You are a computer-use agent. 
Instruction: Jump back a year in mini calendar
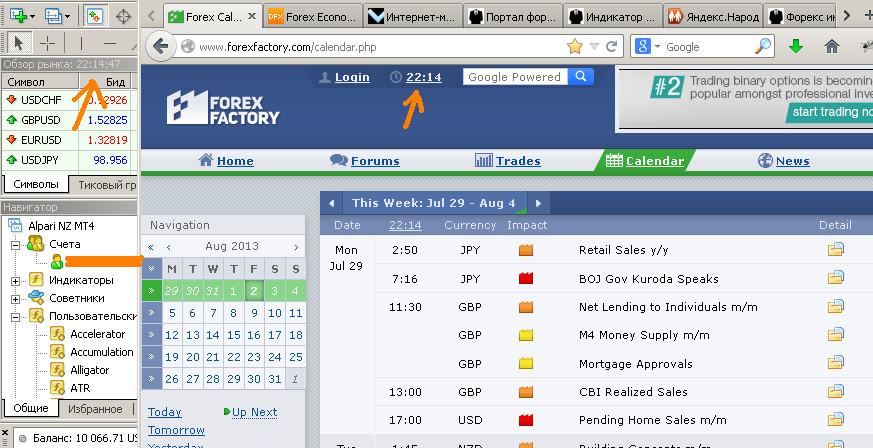151,247
